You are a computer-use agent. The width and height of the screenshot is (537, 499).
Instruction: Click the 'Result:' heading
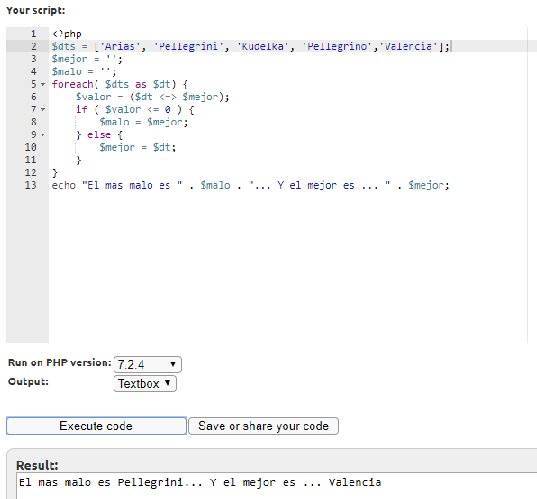point(37,465)
